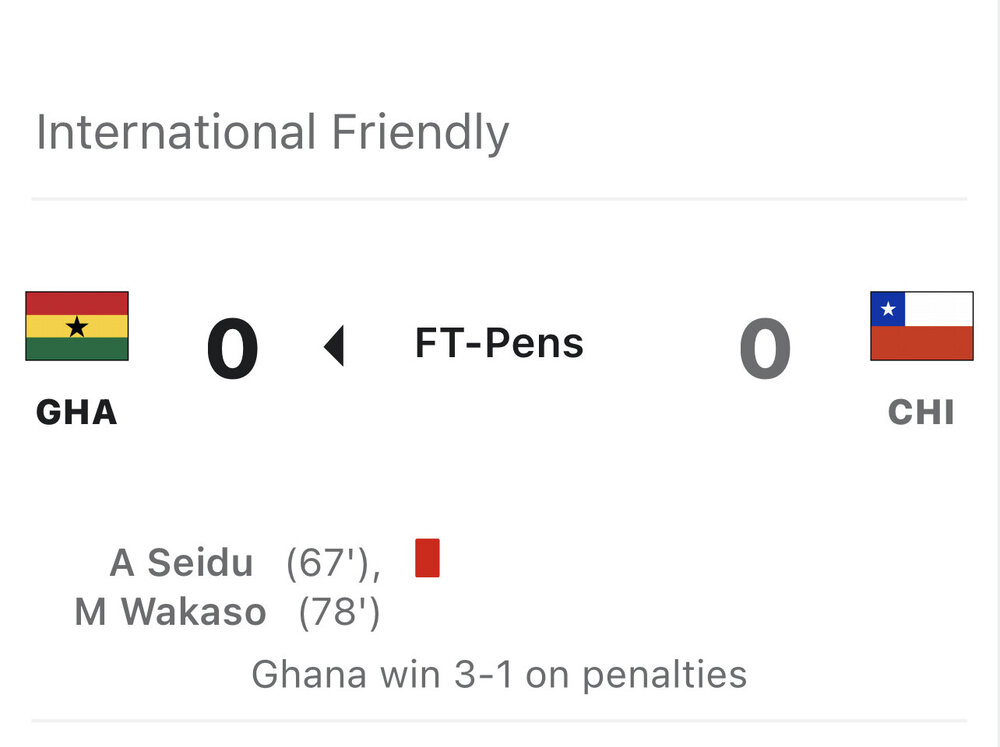Click Chile's score of 0
Viewport: 1000px width, 747px height.
[765, 349]
